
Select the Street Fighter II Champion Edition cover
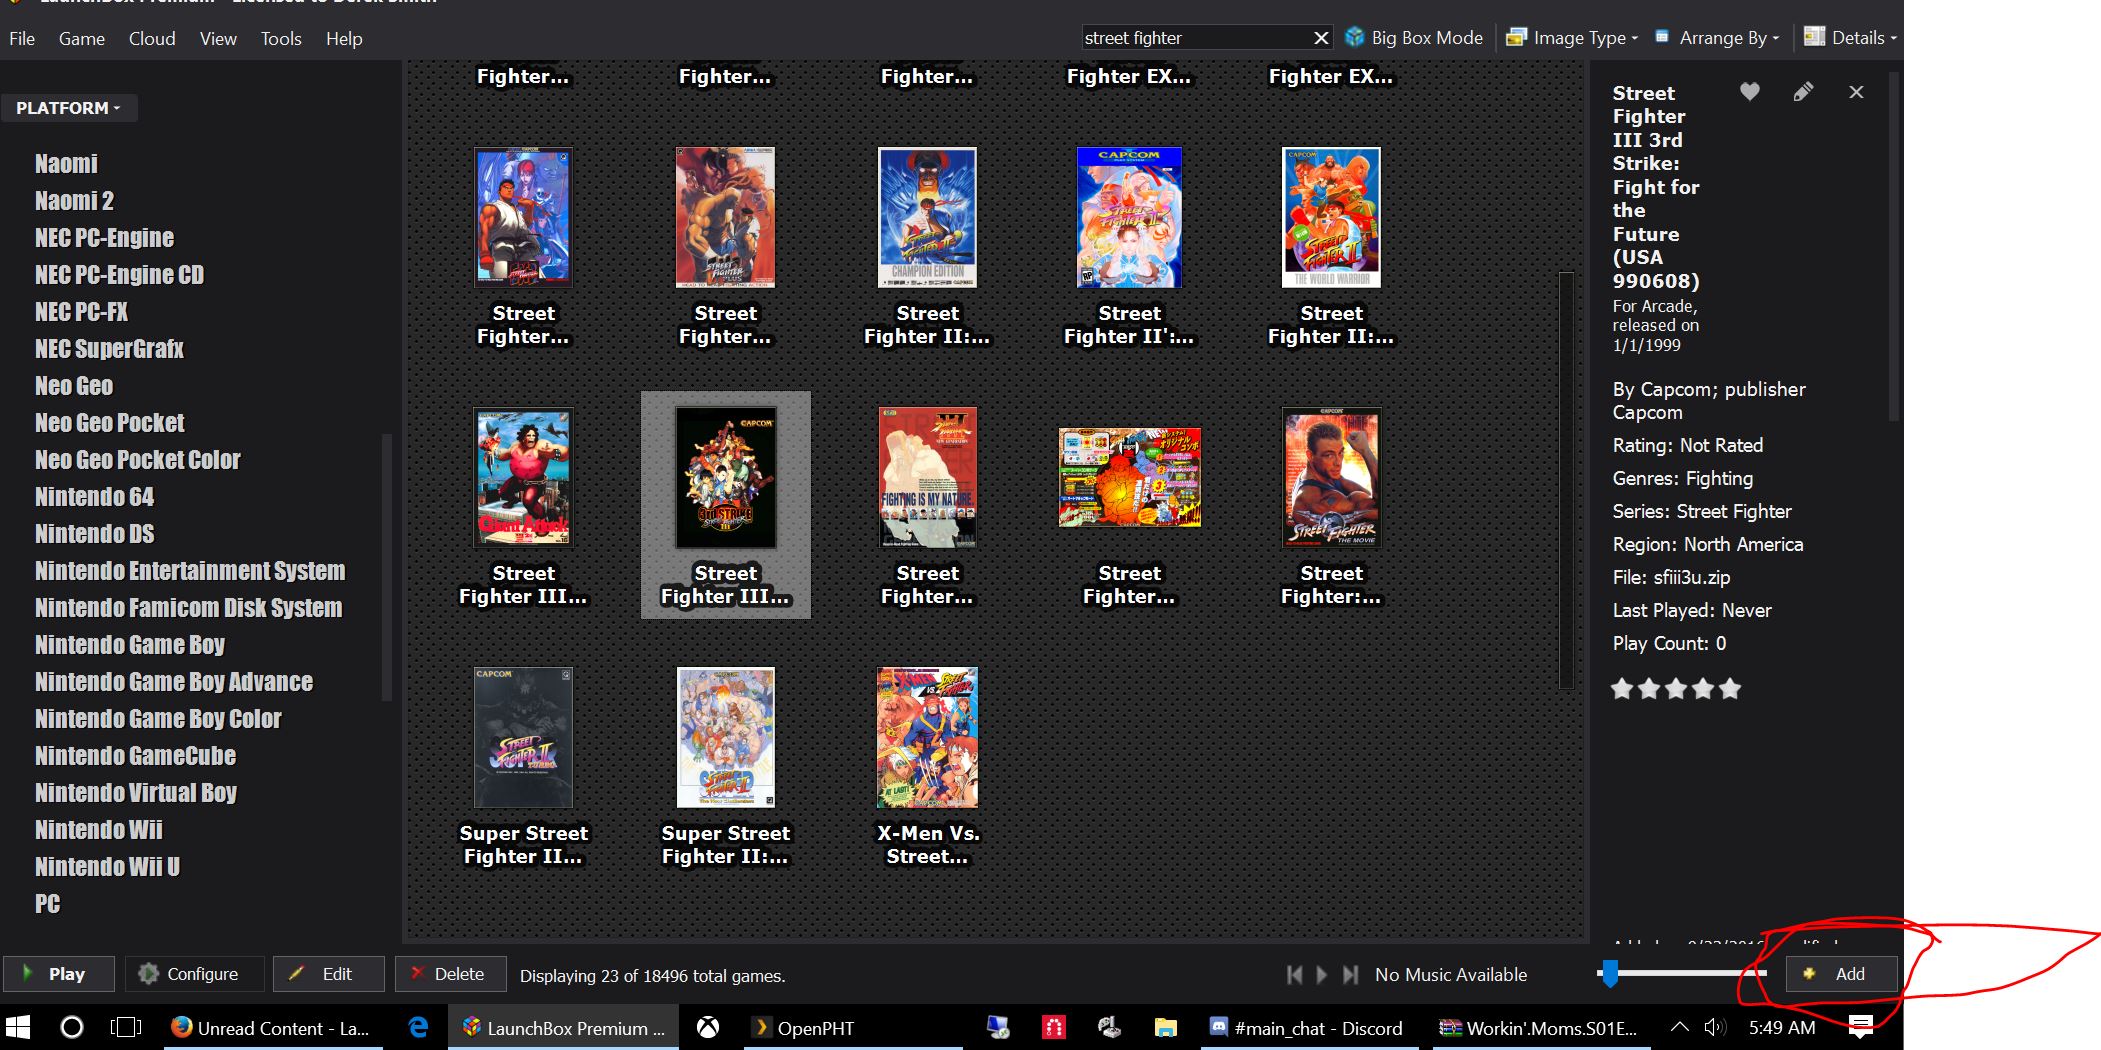(927, 218)
